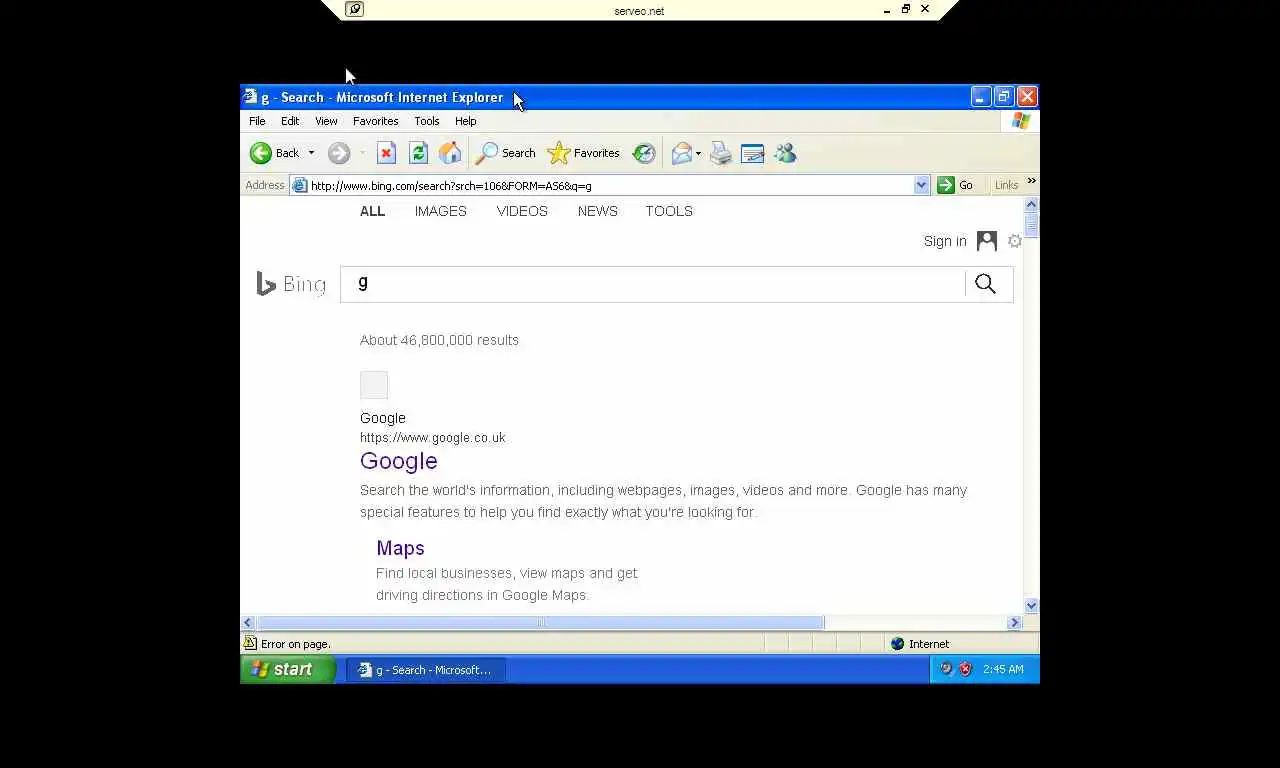Open the Google result title link

point(399,461)
